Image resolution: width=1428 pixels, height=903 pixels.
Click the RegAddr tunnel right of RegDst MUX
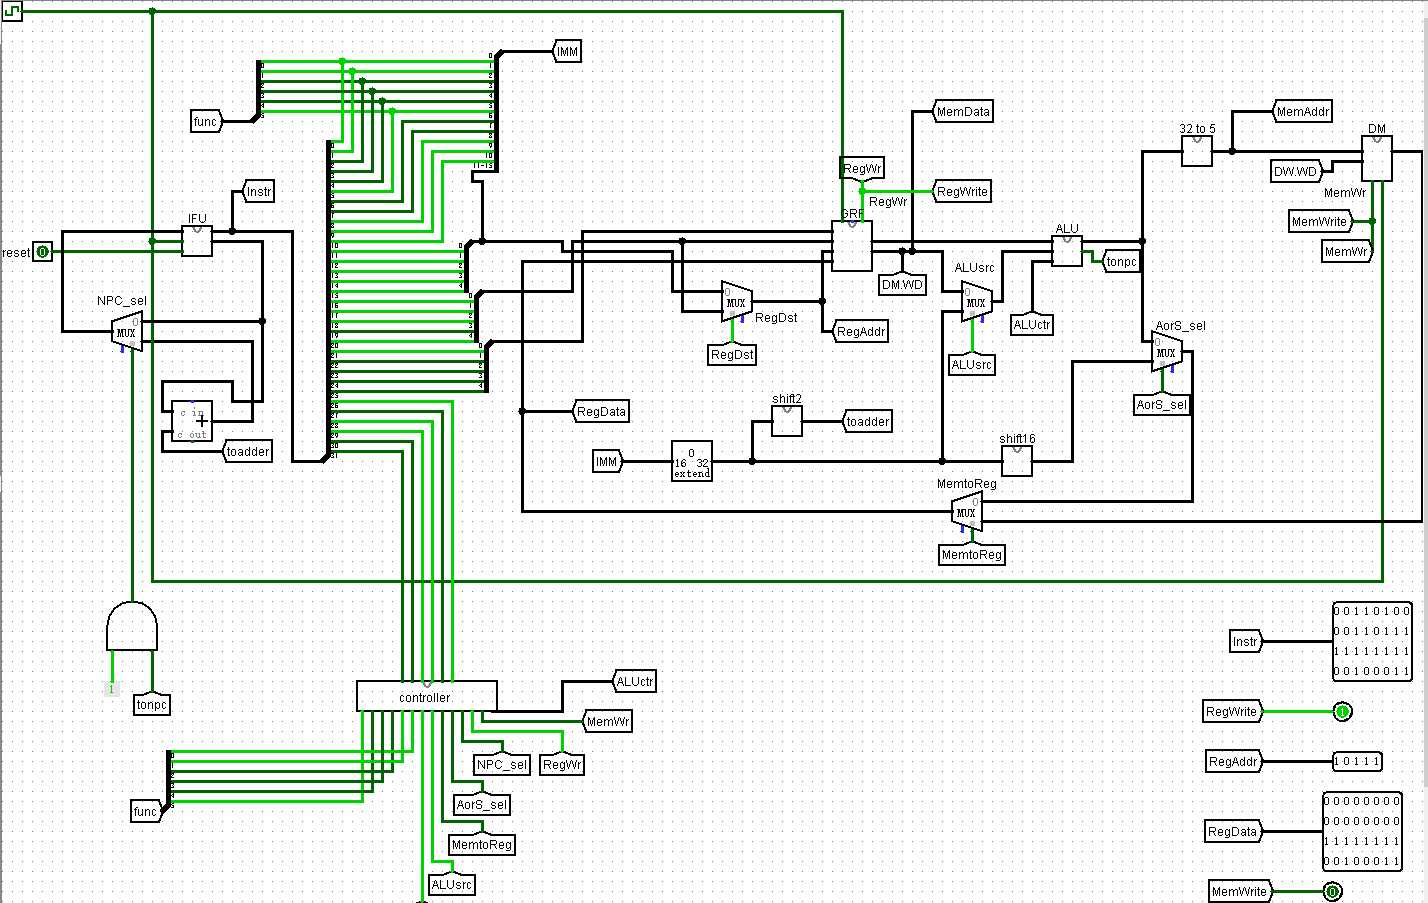point(861,332)
